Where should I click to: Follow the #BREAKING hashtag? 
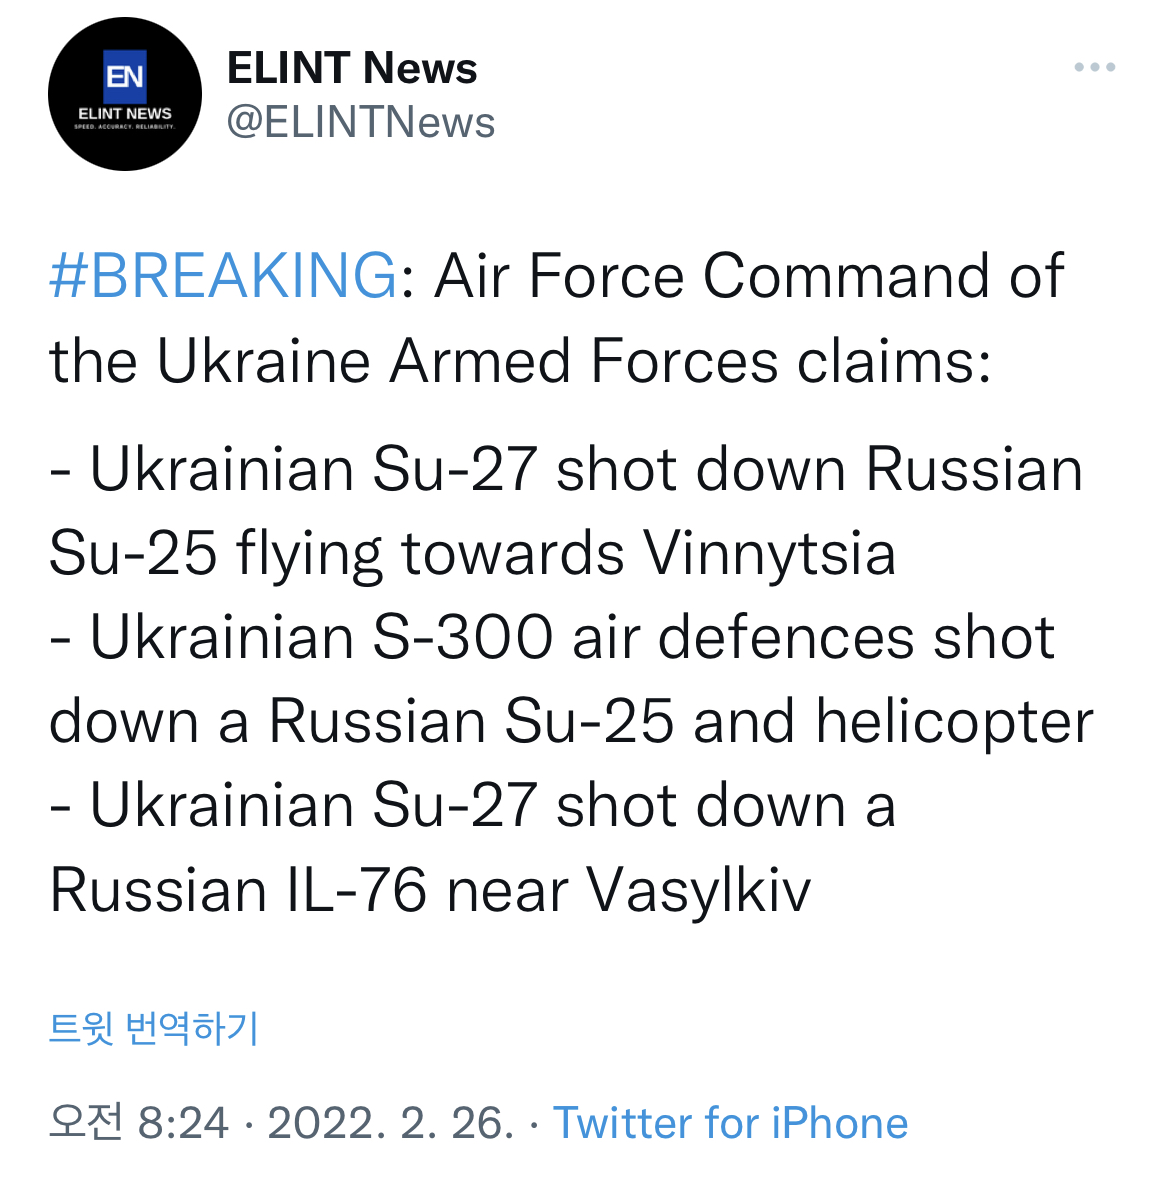point(223,276)
